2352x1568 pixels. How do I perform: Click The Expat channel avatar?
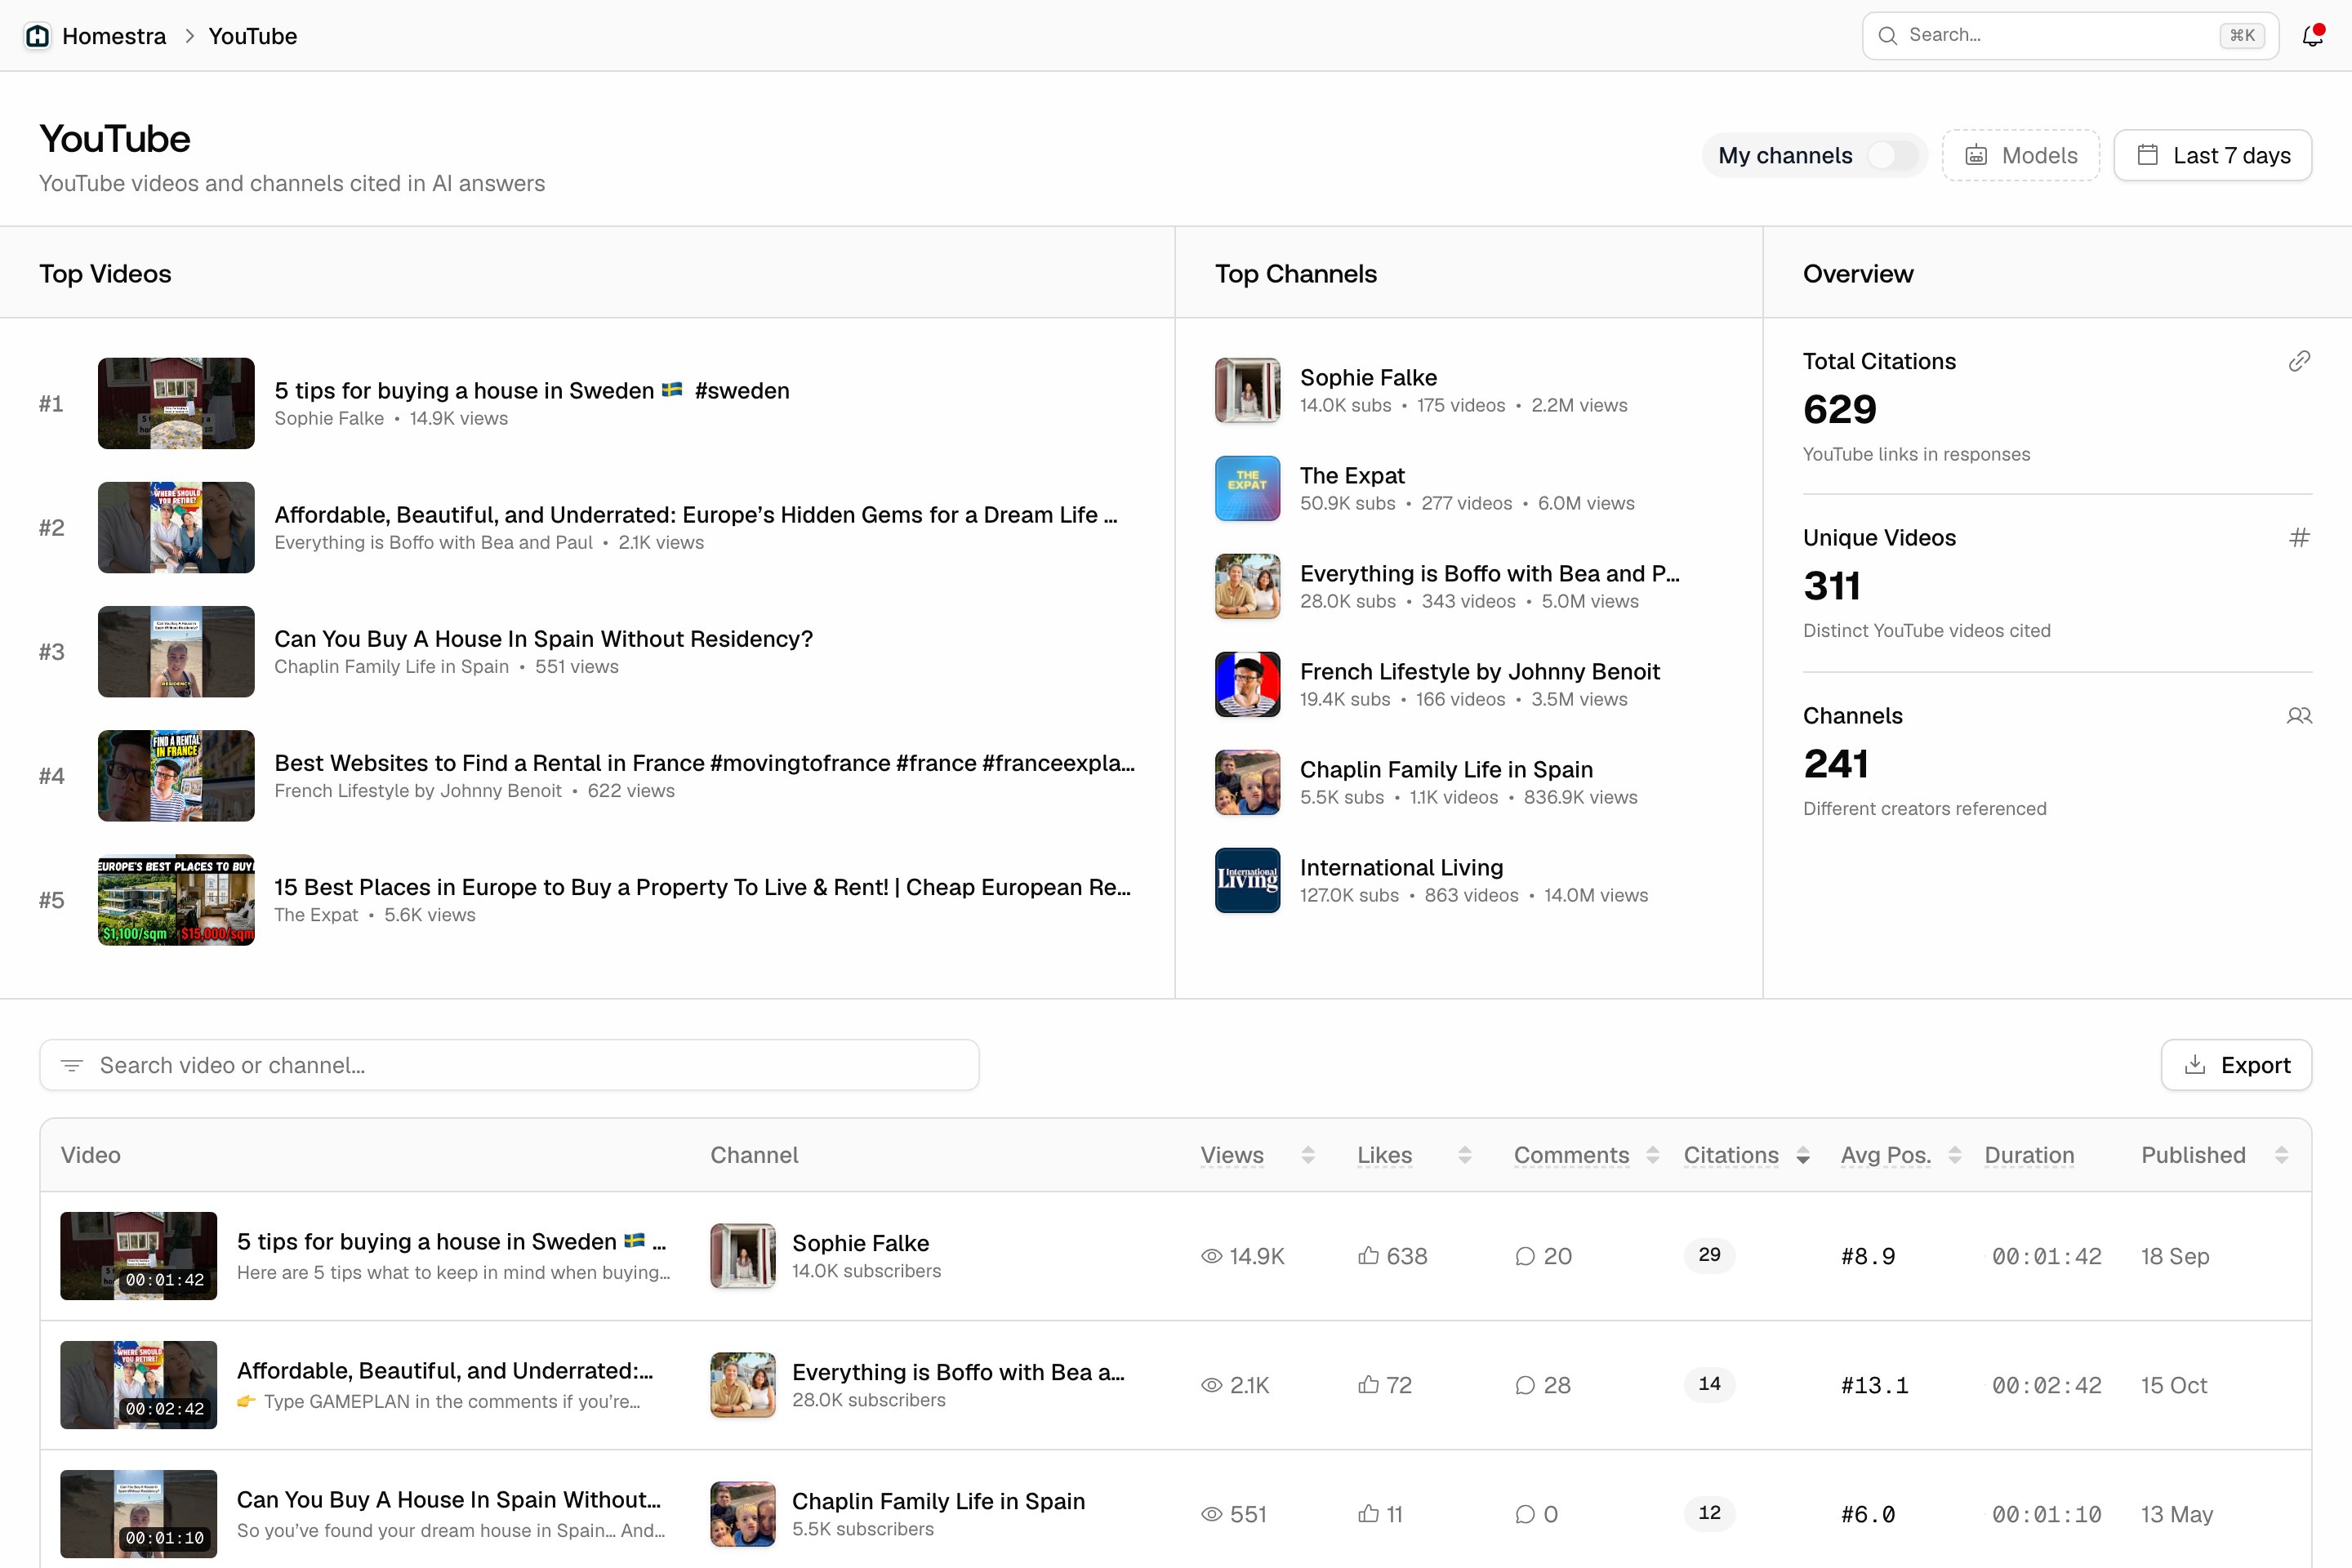(1247, 488)
